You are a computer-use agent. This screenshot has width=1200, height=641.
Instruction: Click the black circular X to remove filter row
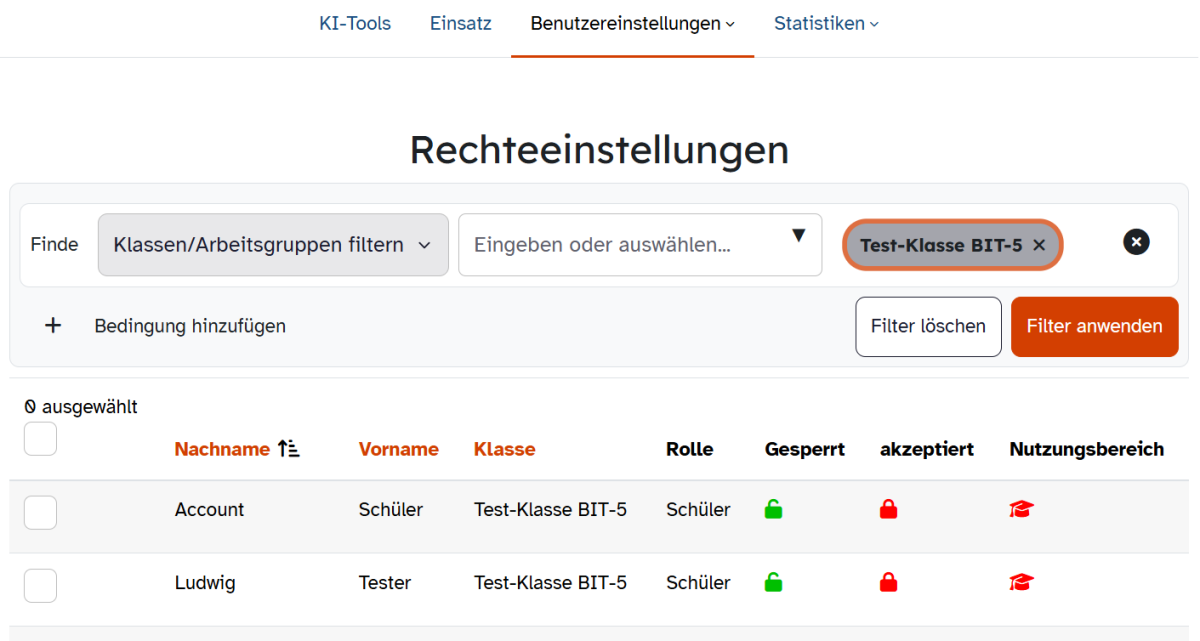click(x=1136, y=242)
